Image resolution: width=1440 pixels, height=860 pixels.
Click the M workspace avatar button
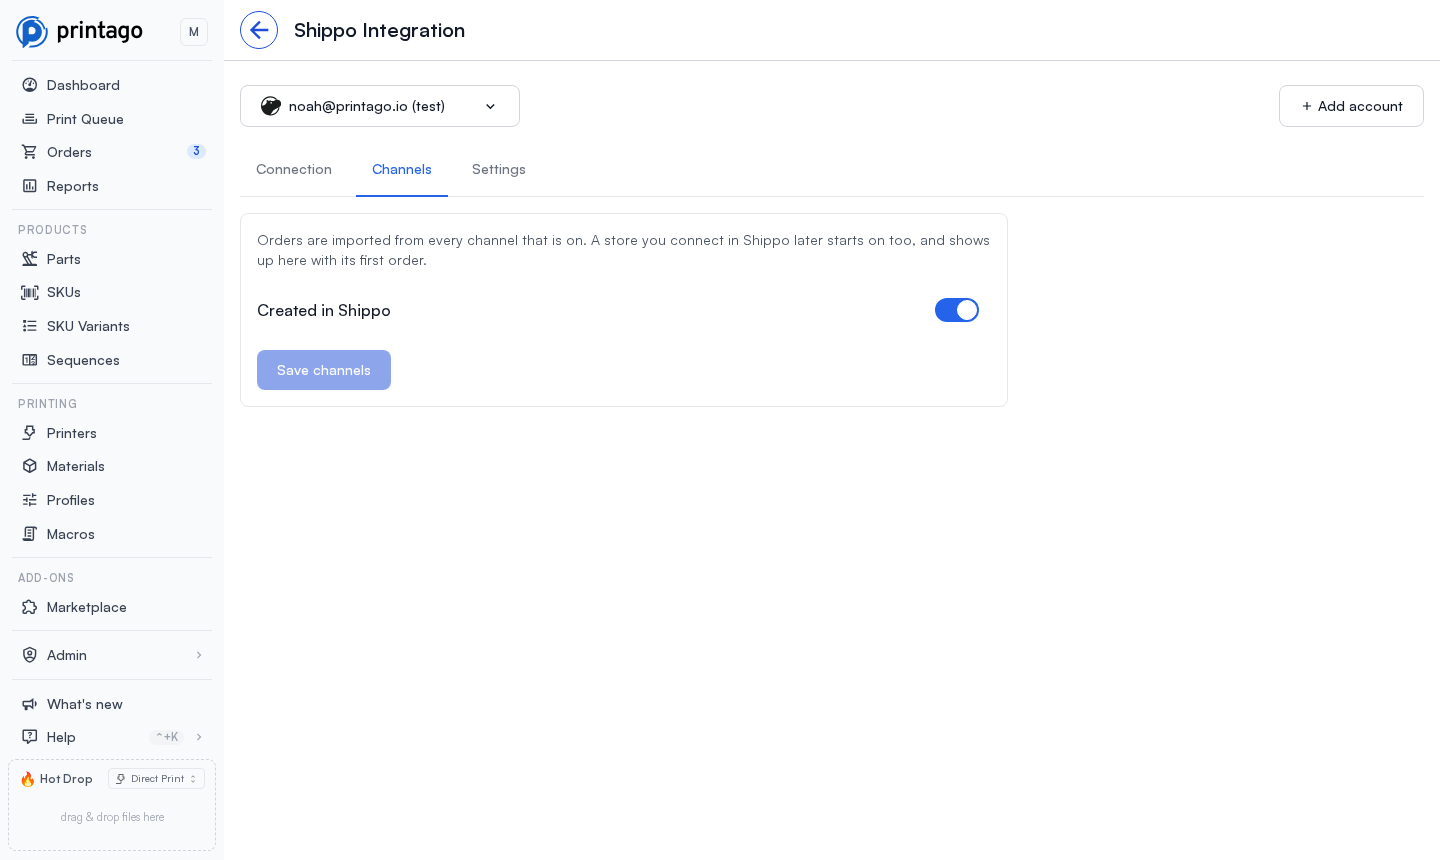tap(194, 32)
